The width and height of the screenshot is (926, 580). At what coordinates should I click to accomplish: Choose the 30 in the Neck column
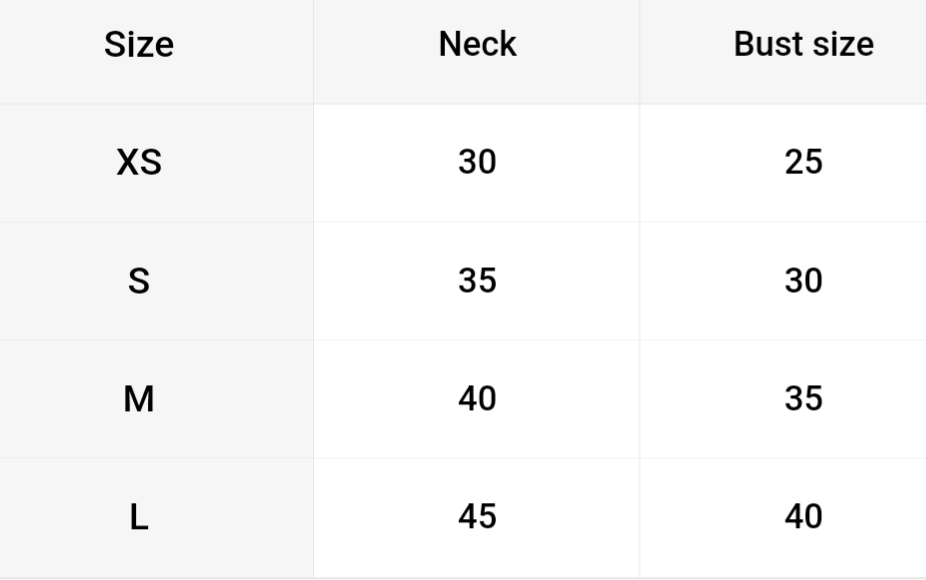[x=477, y=162]
